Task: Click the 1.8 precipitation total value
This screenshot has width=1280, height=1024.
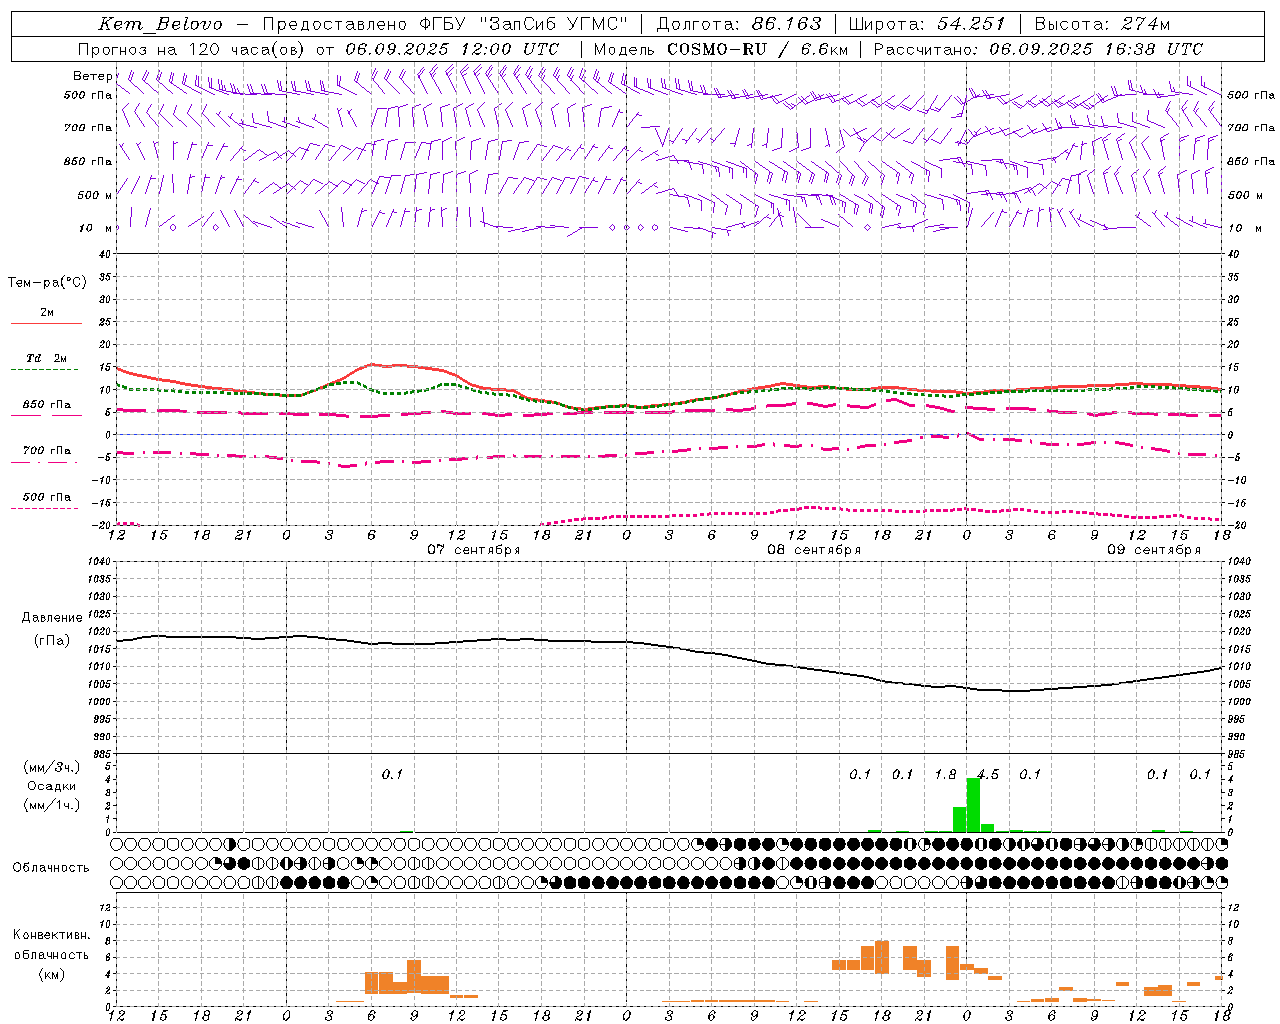Action: pos(945,774)
